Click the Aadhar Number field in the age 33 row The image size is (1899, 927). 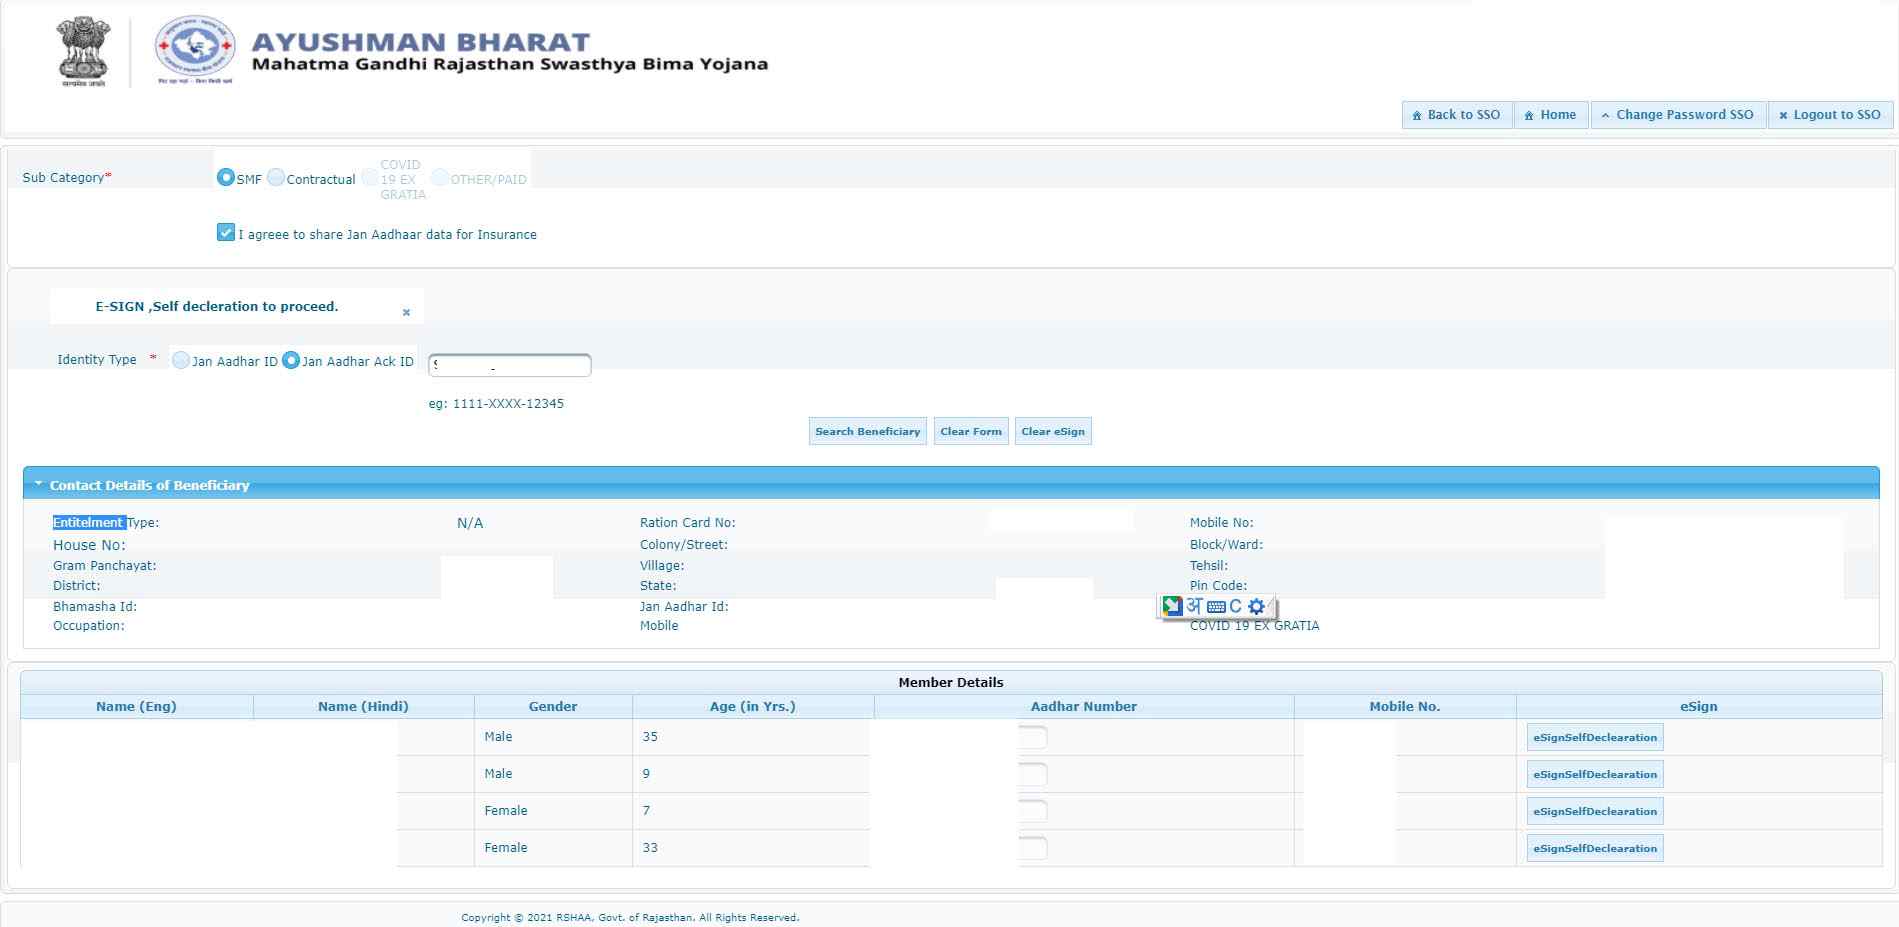pyautogui.click(x=1033, y=848)
